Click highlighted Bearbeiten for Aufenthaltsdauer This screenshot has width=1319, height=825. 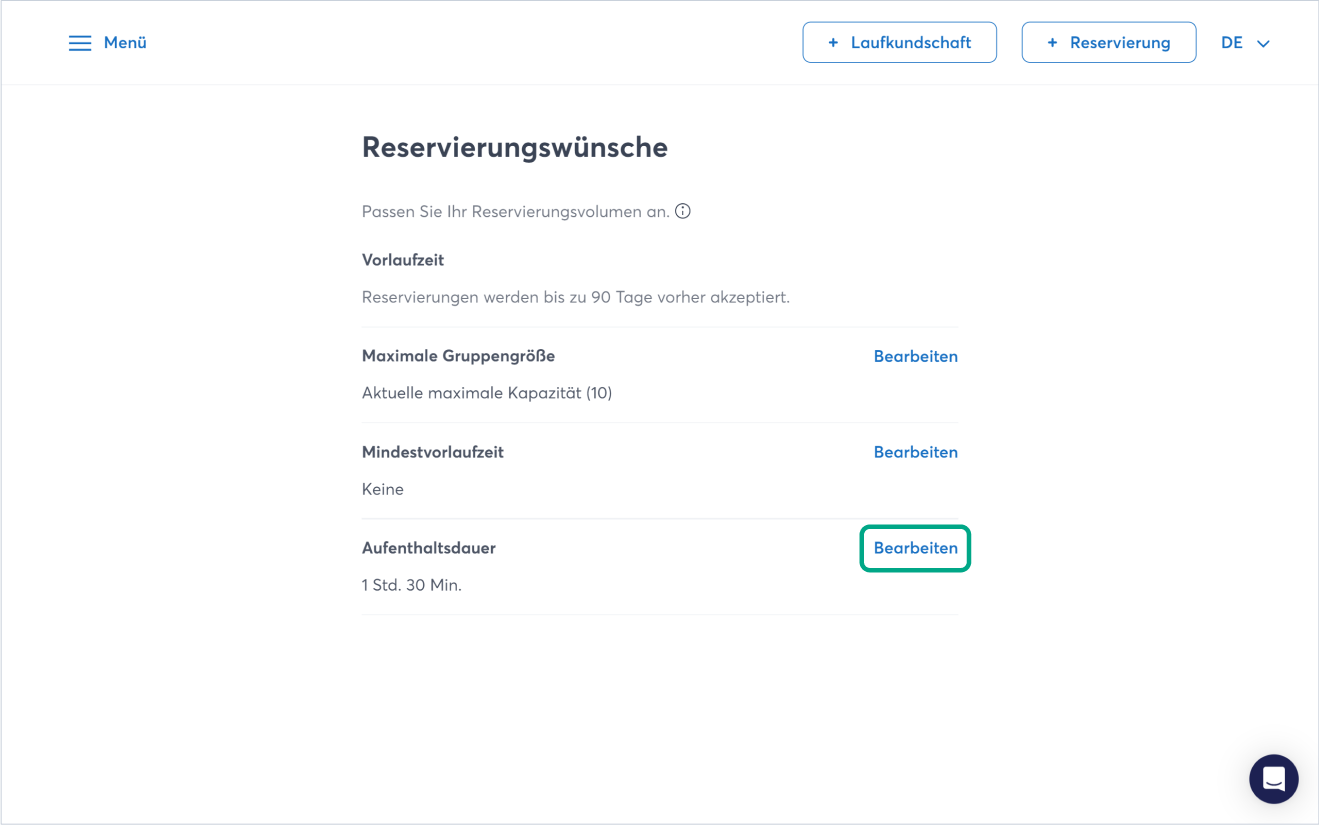pos(915,548)
